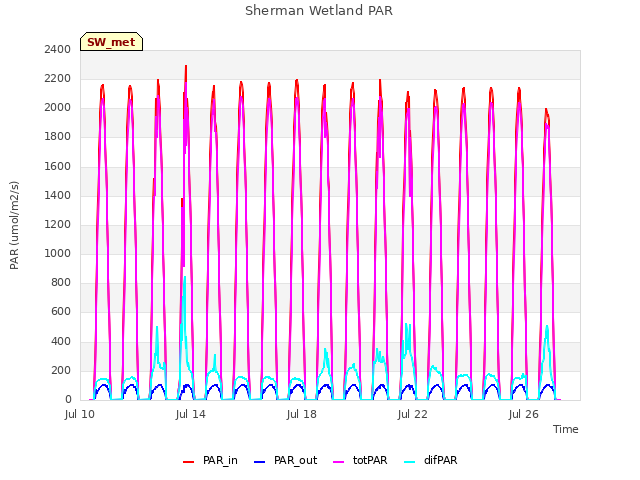Screen dimensions: 640x480
Task: Click the Time axis label
Action: [x=565, y=429]
